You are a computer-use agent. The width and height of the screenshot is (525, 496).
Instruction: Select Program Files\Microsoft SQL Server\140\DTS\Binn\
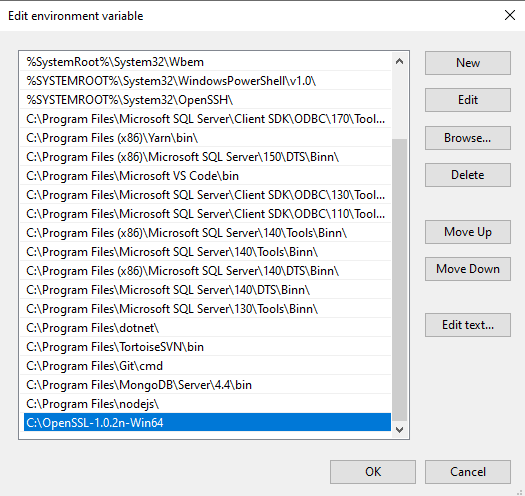(x=206, y=290)
